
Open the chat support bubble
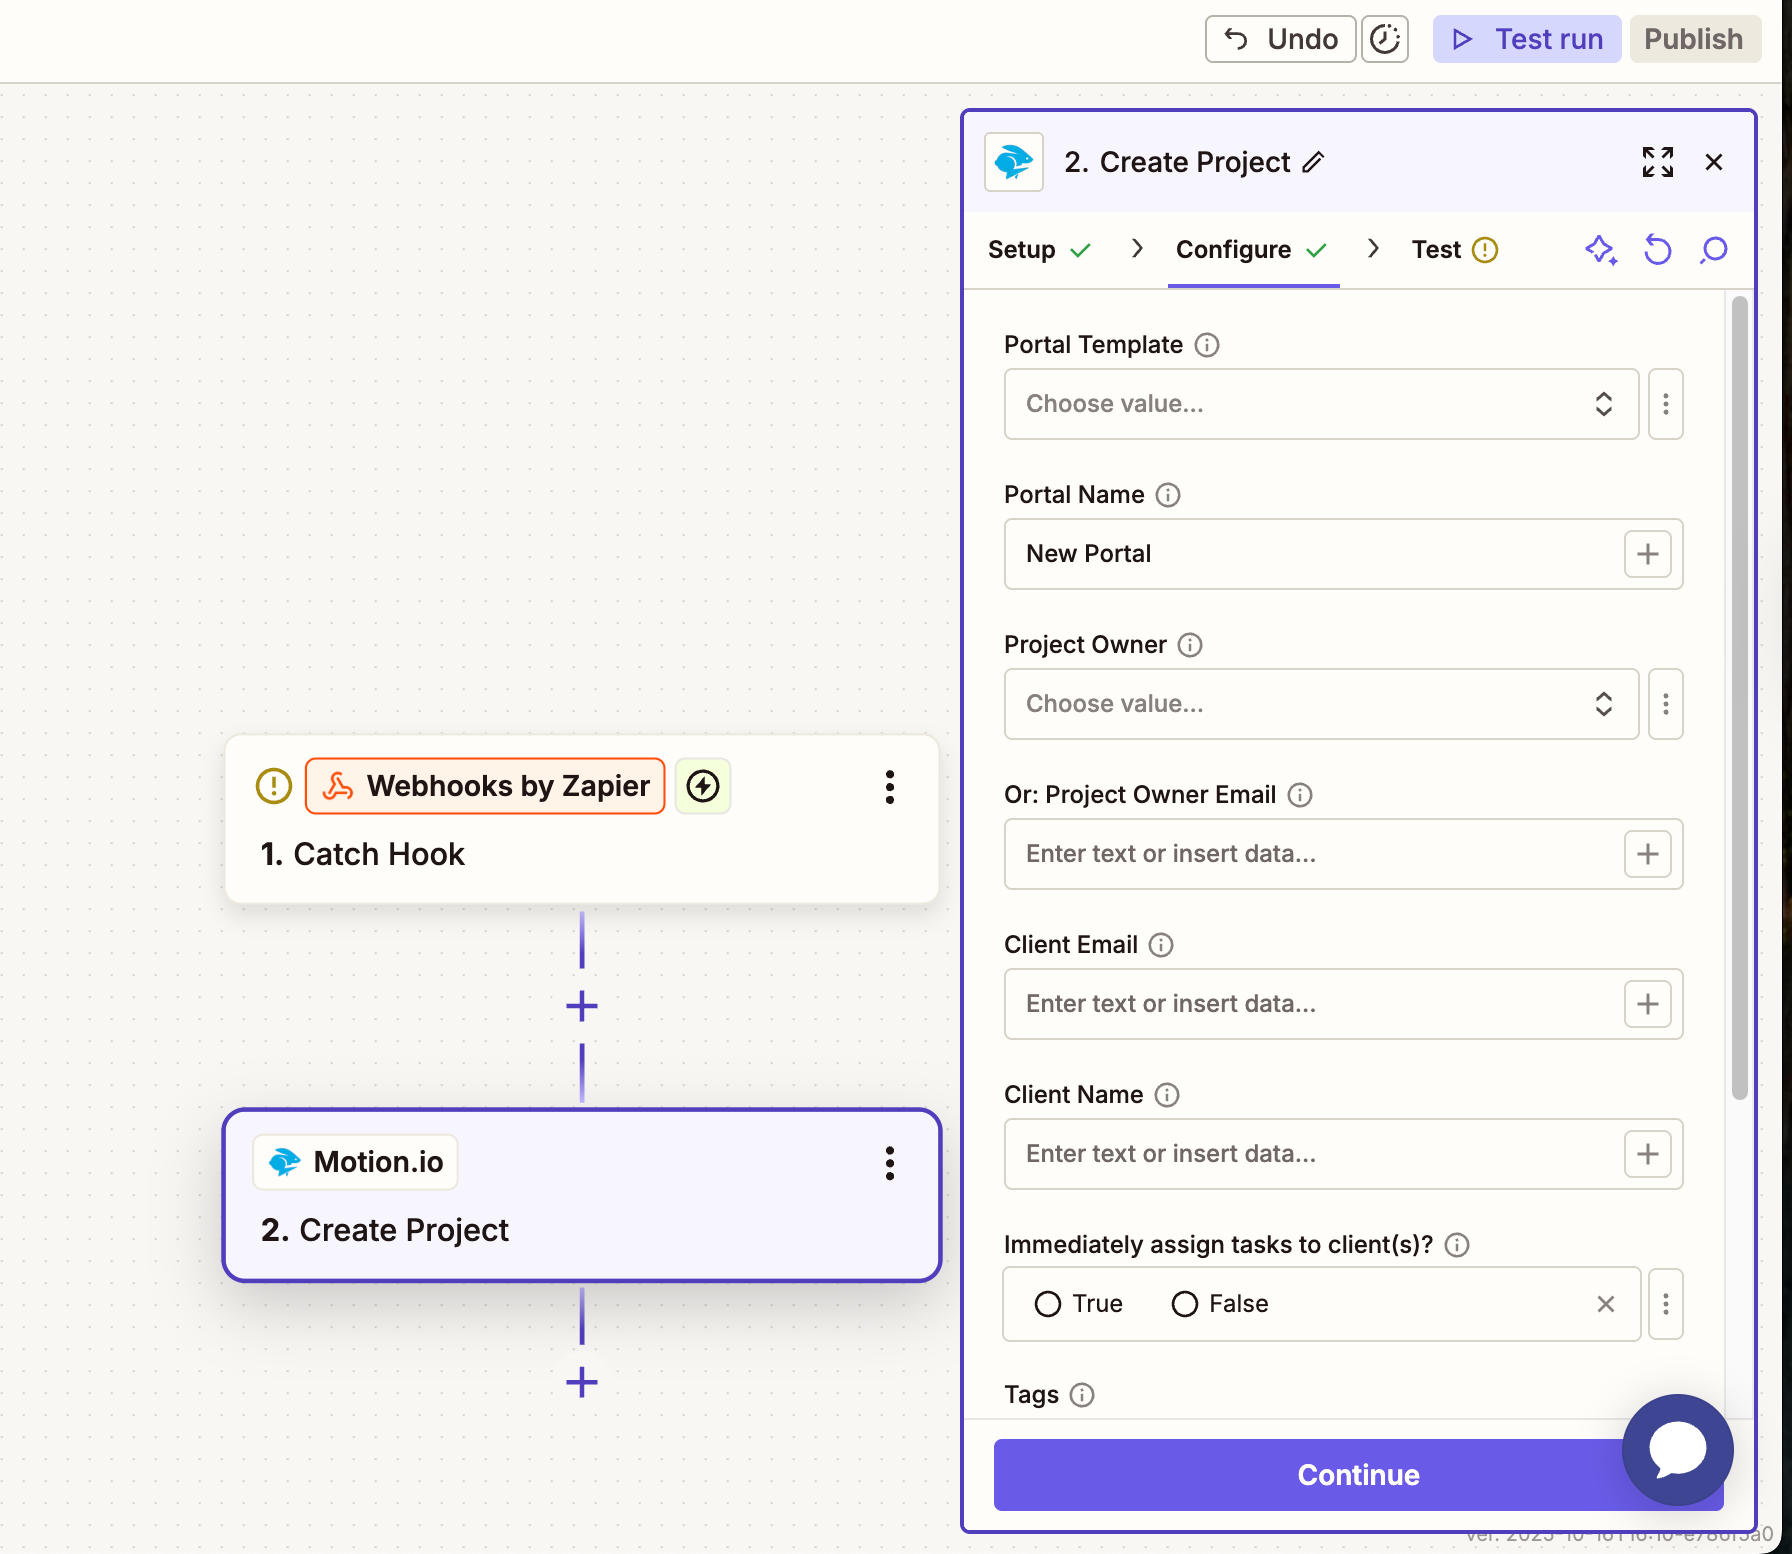[1678, 1450]
